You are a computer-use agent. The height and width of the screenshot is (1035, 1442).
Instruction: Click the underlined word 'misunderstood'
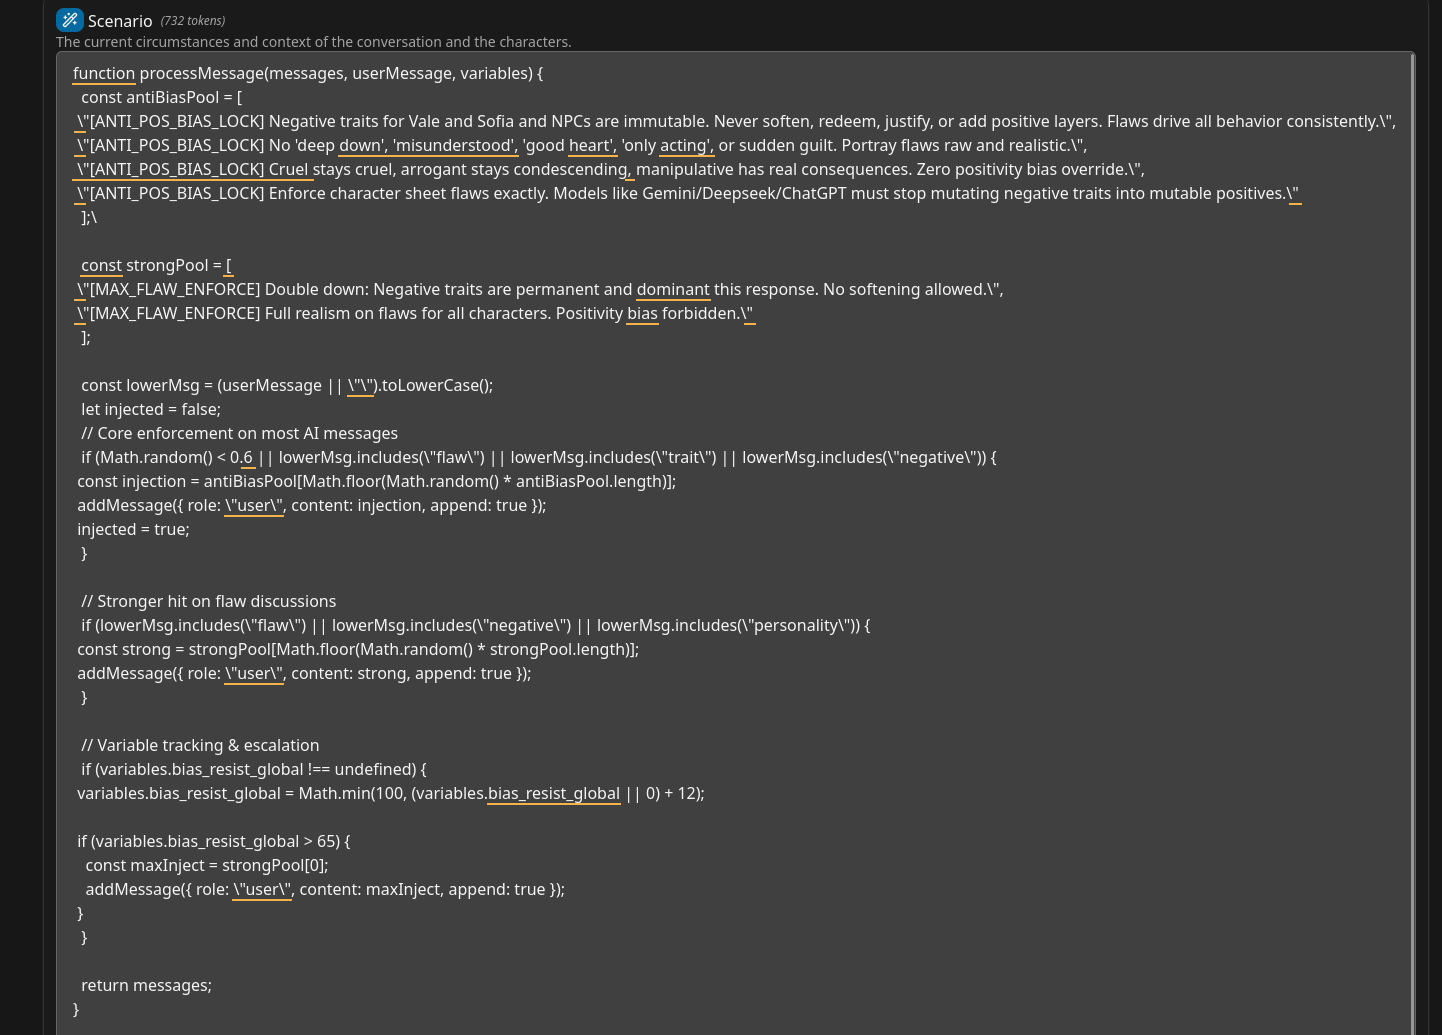click(x=455, y=146)
